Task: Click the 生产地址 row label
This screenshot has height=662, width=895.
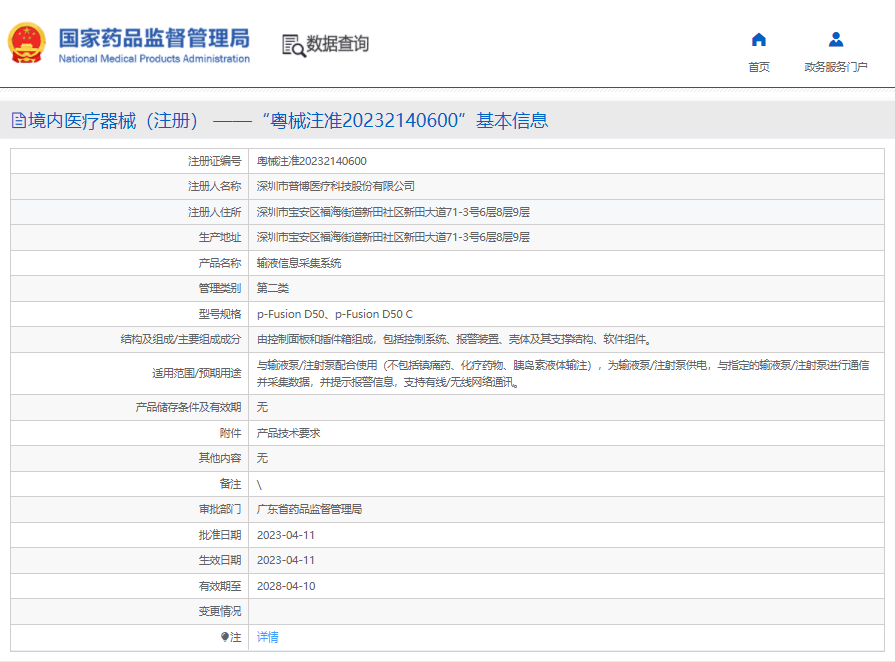Action: [x=220, y=237]
